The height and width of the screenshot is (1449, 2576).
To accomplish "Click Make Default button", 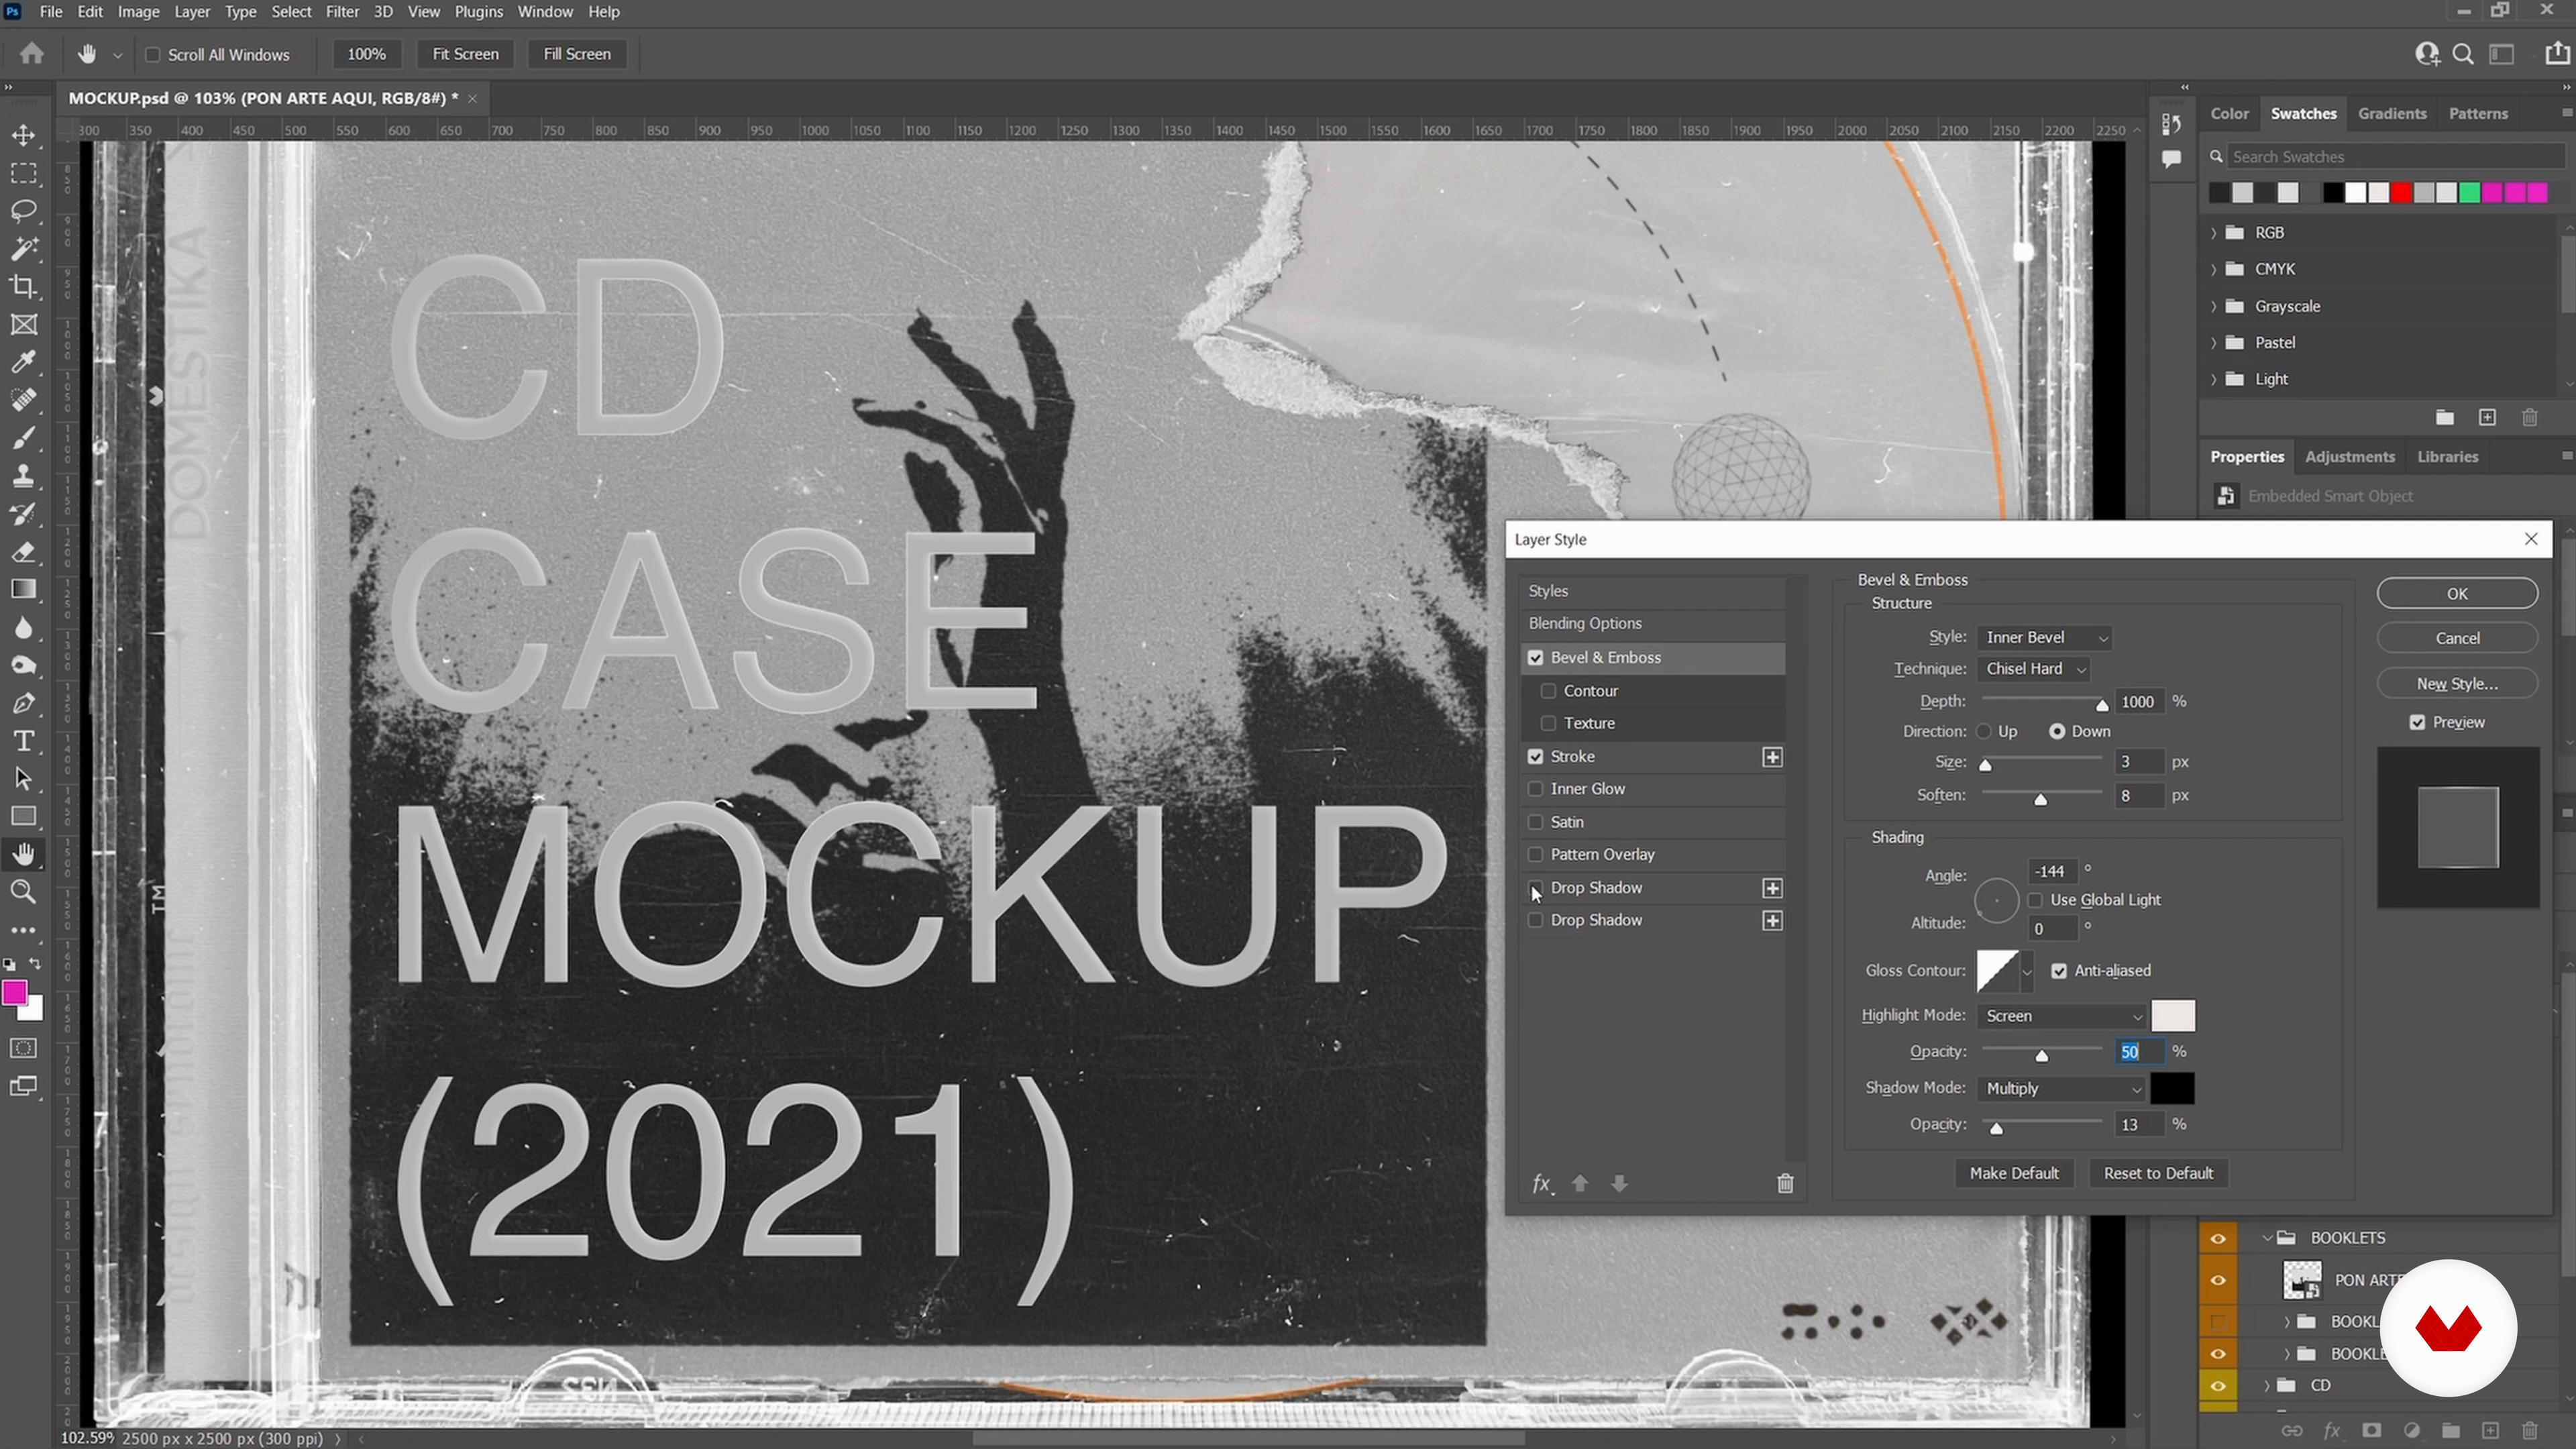I will (2014, 1174).
